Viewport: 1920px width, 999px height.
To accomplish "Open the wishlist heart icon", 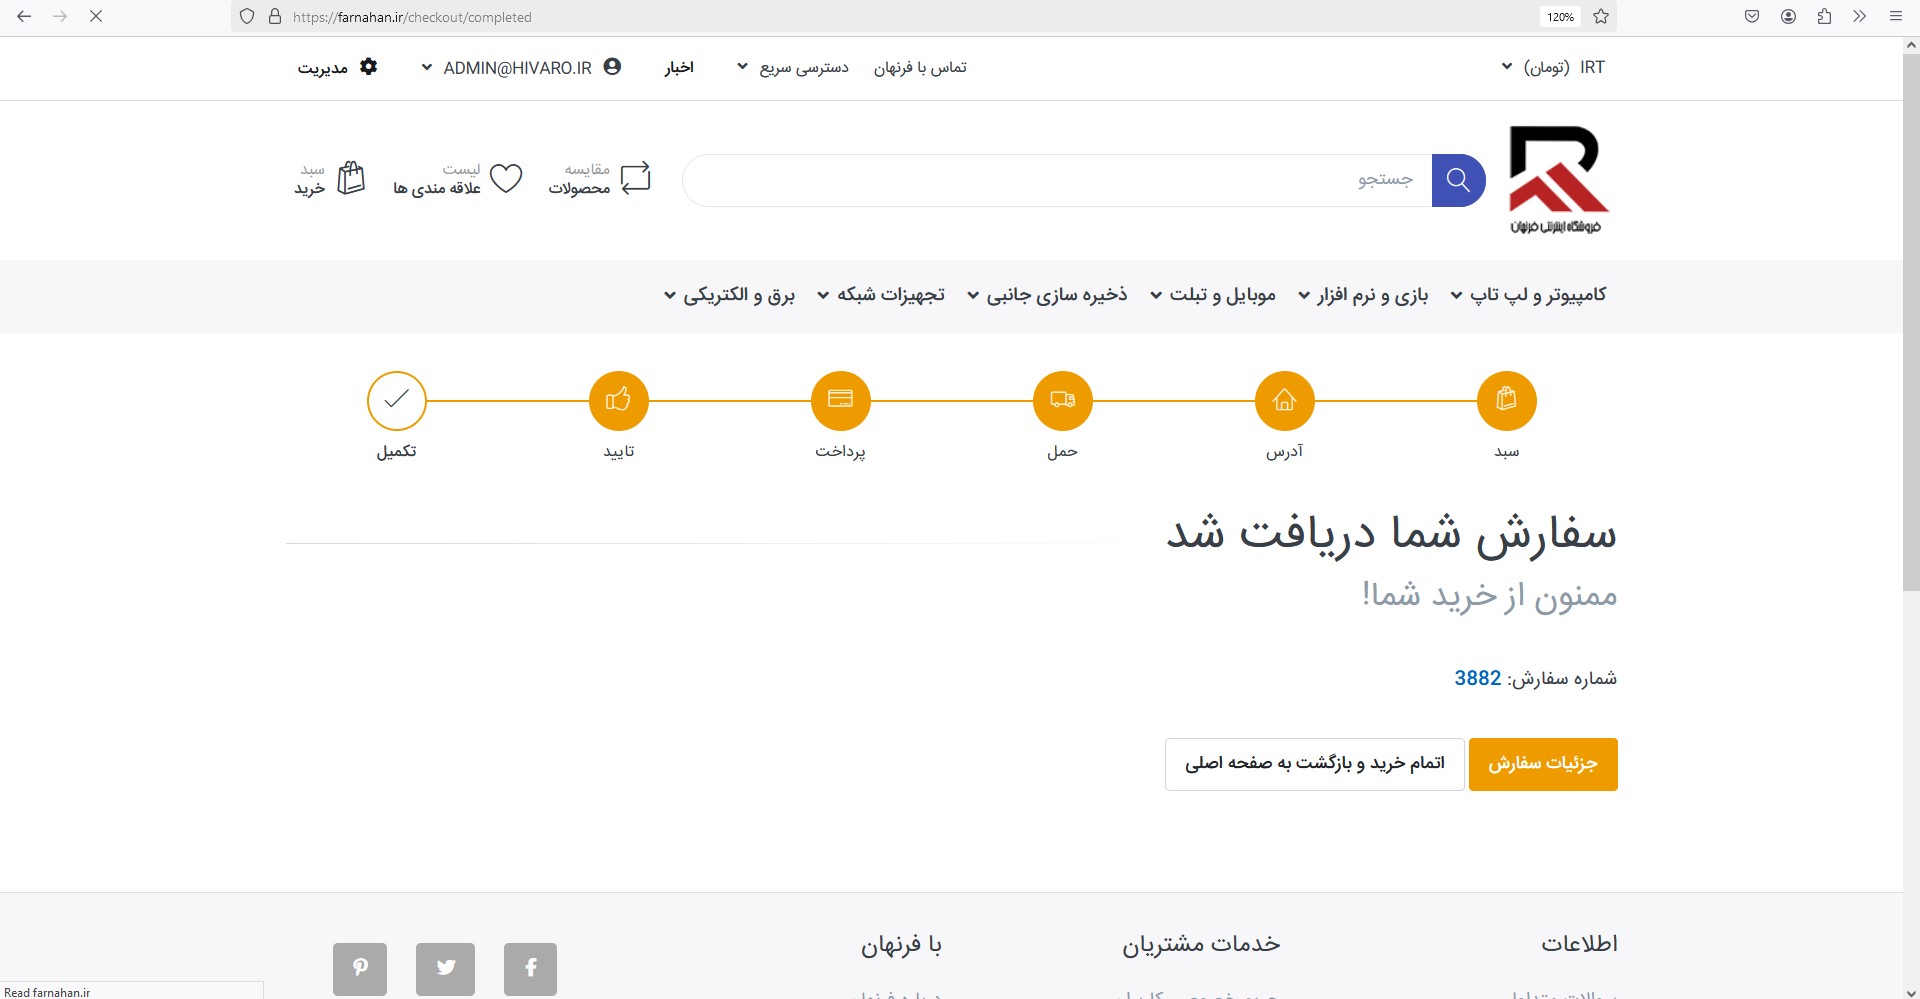I will (506, 179).
